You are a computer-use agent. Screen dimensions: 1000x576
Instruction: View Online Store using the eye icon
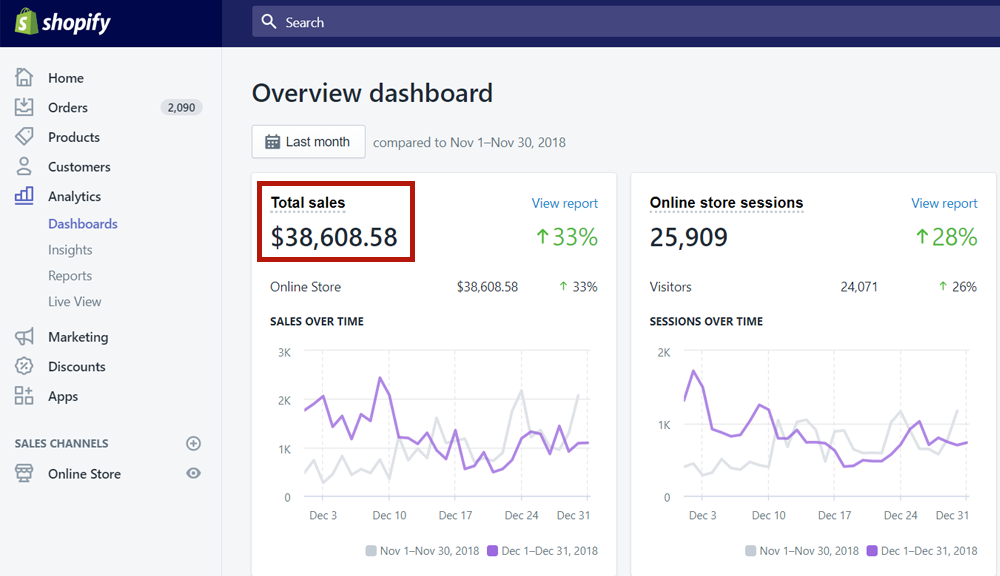(194, 474)
